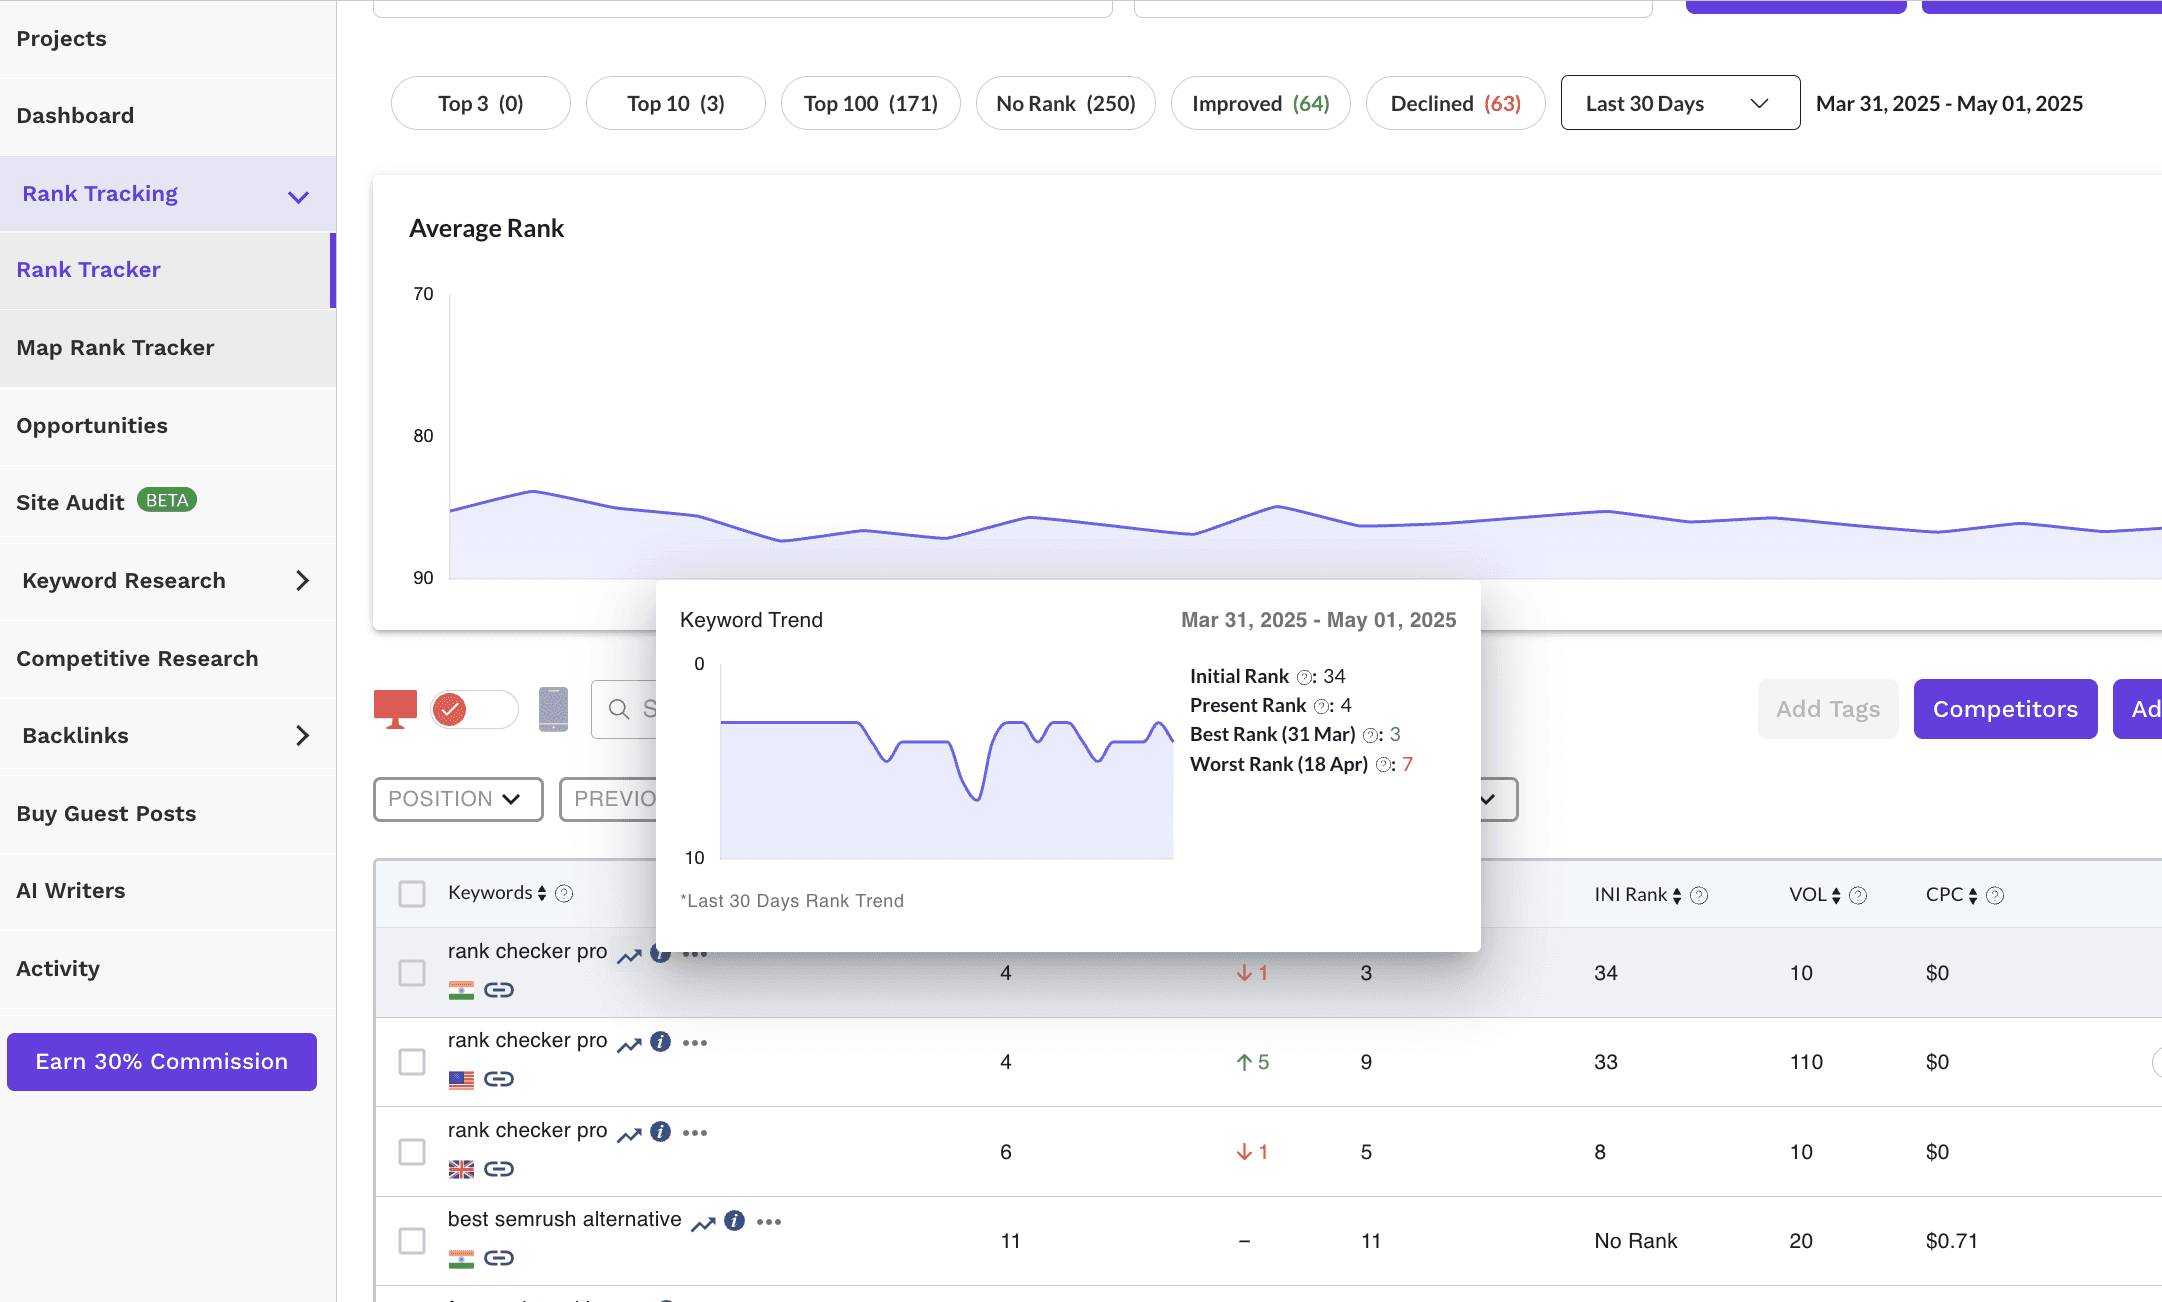Open the POSITION filter dropdown

click(458, 799)
